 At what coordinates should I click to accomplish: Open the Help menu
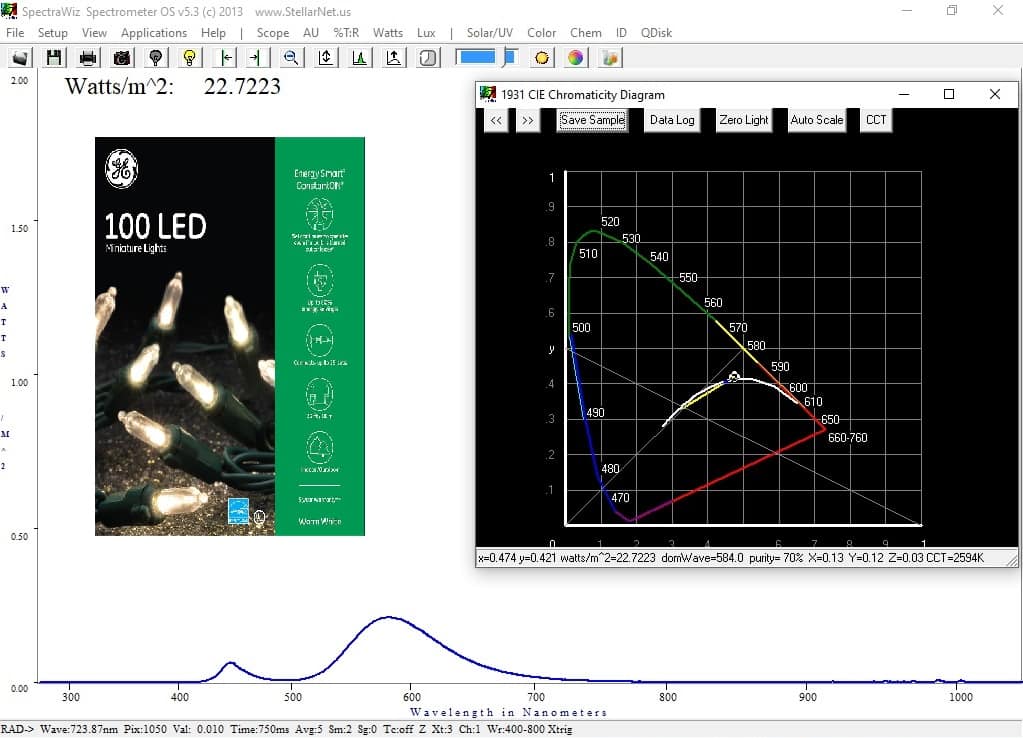pyautogui.click(x=213, y=33)
